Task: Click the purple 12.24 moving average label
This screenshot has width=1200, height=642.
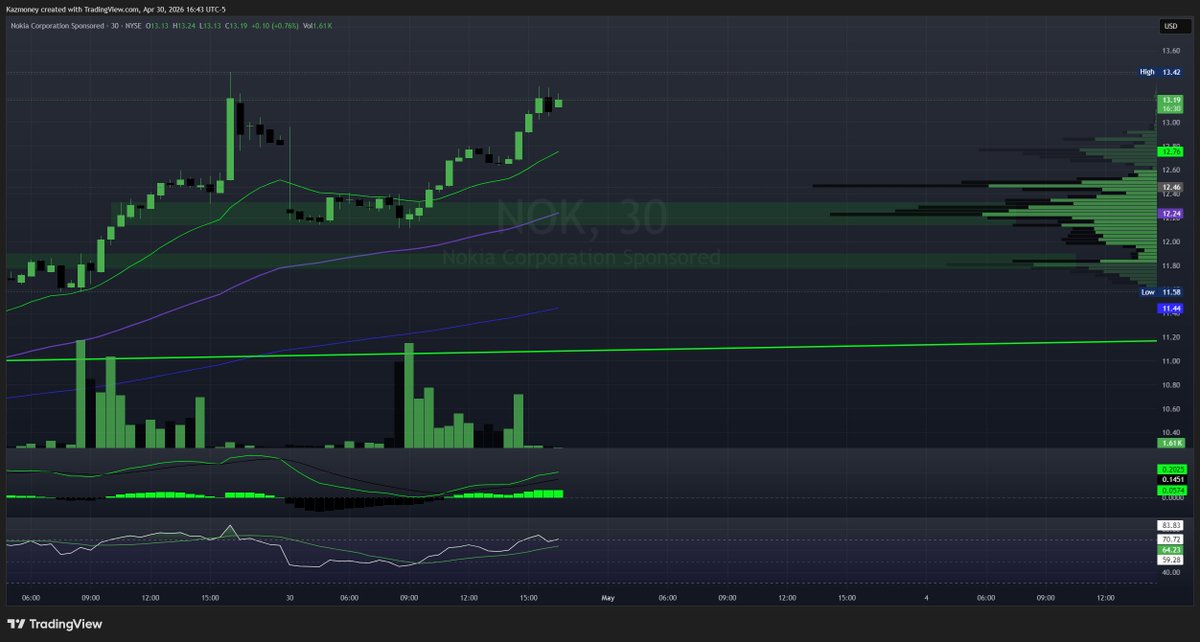Action: 1171,214
